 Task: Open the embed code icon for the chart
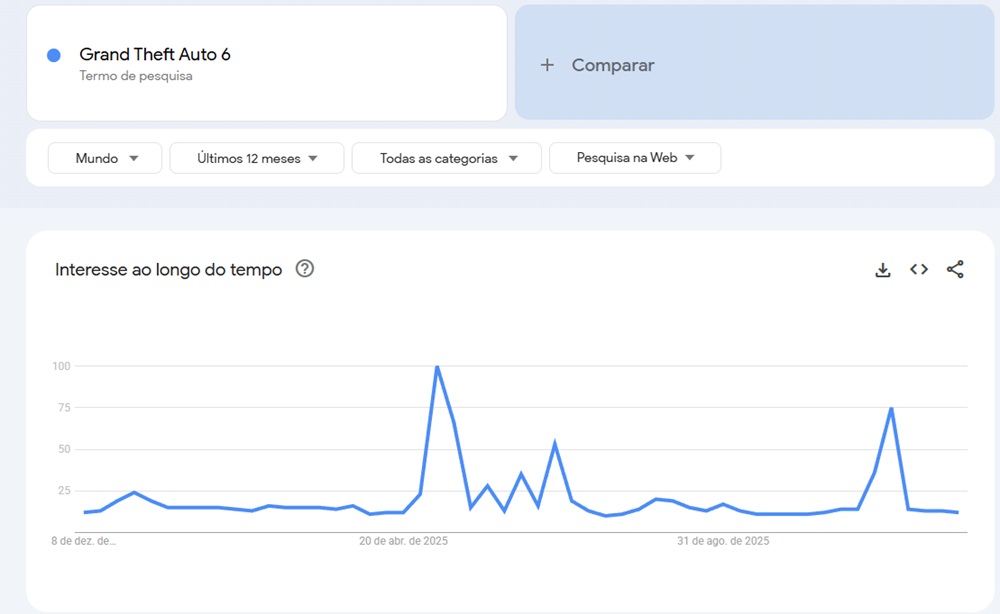coord(918,269)
